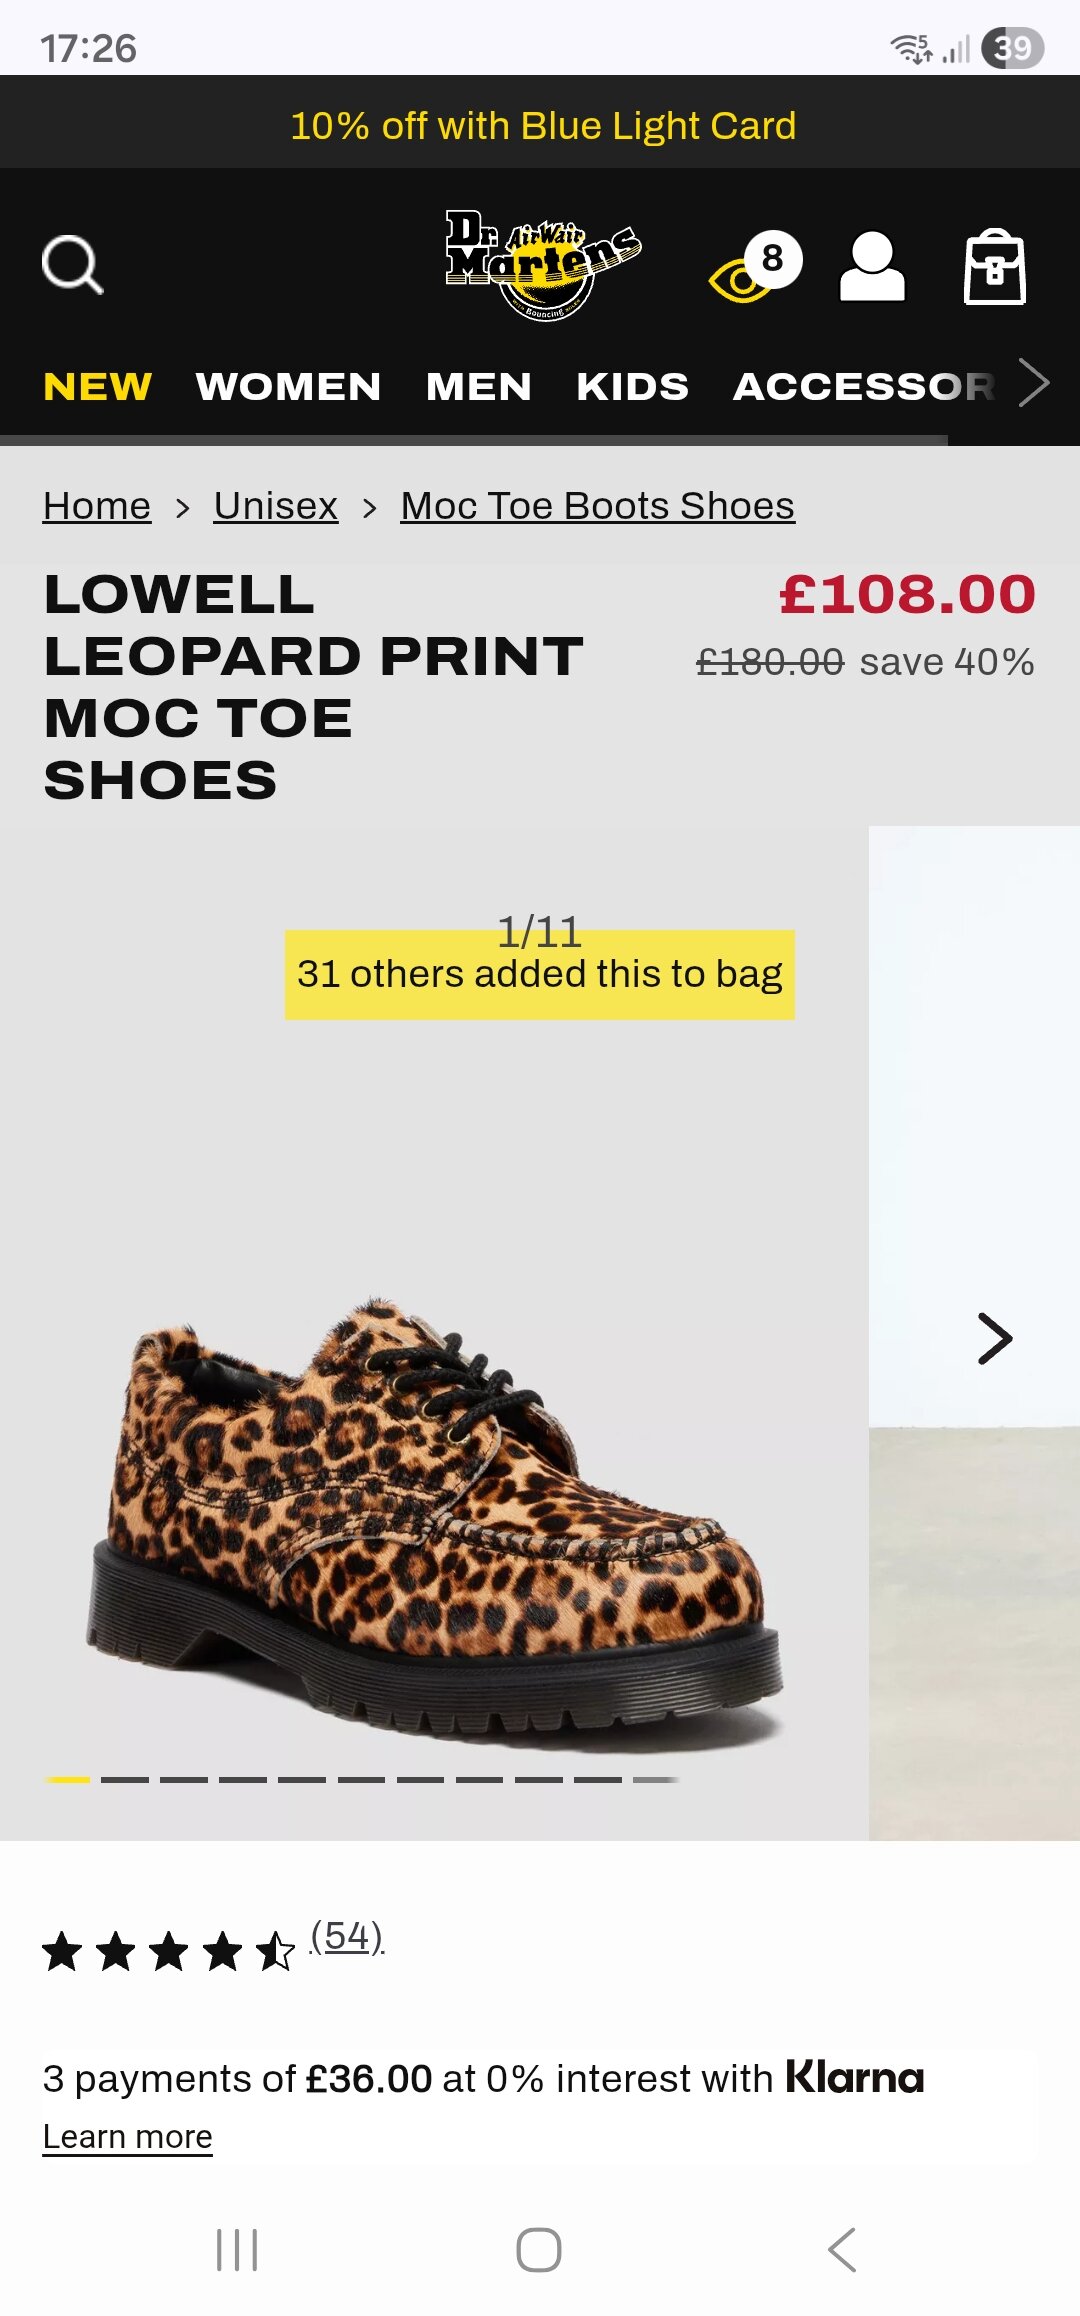Tap Android recent apps button
The image size is (1080, 2316).
(x=237, y=2250)
